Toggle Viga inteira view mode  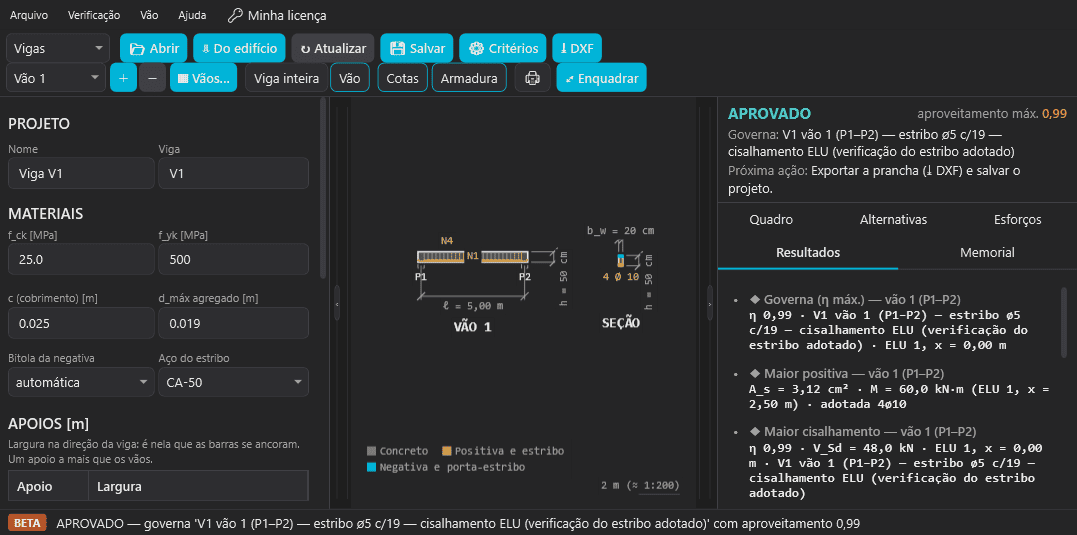pyautogui.click(x=286, y=78)
